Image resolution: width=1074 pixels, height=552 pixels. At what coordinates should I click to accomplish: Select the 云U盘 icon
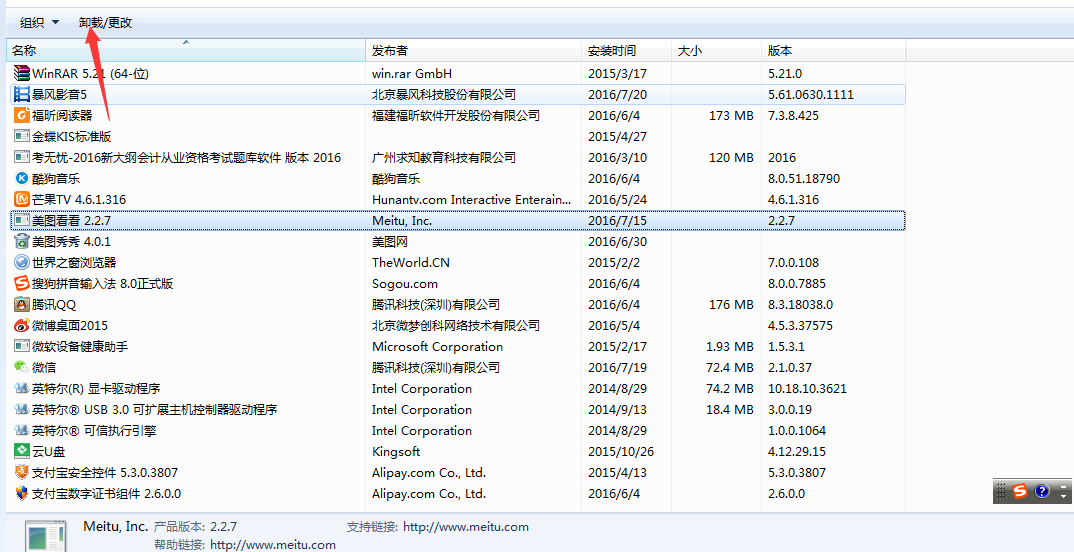pos(22,452)
